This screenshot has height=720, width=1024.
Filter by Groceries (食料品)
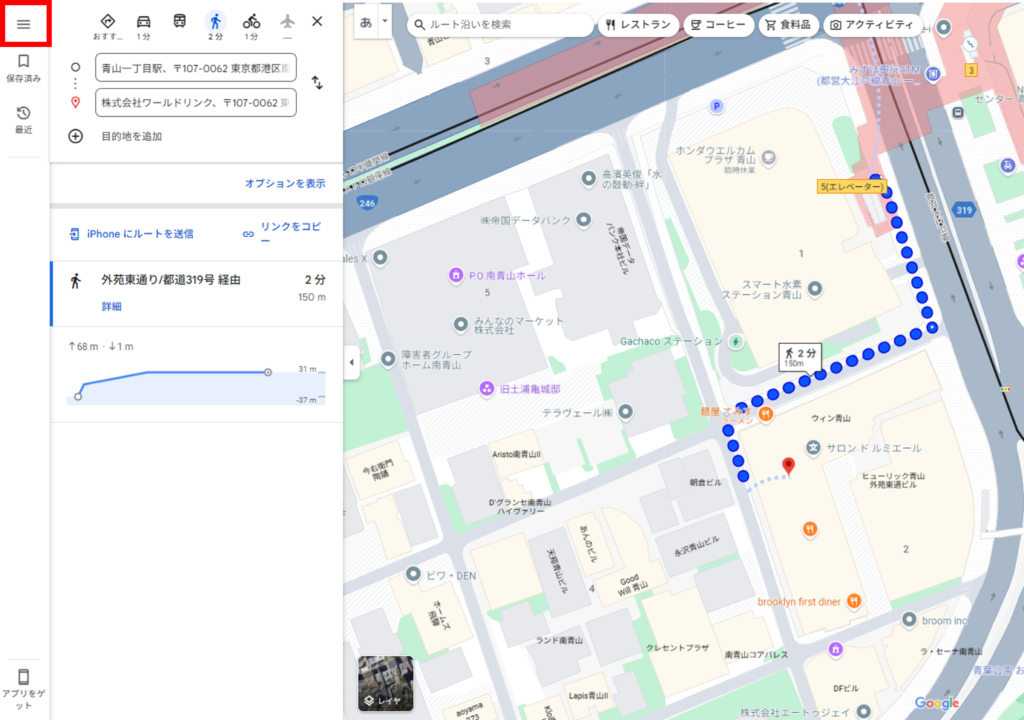(x=788, y=25)
